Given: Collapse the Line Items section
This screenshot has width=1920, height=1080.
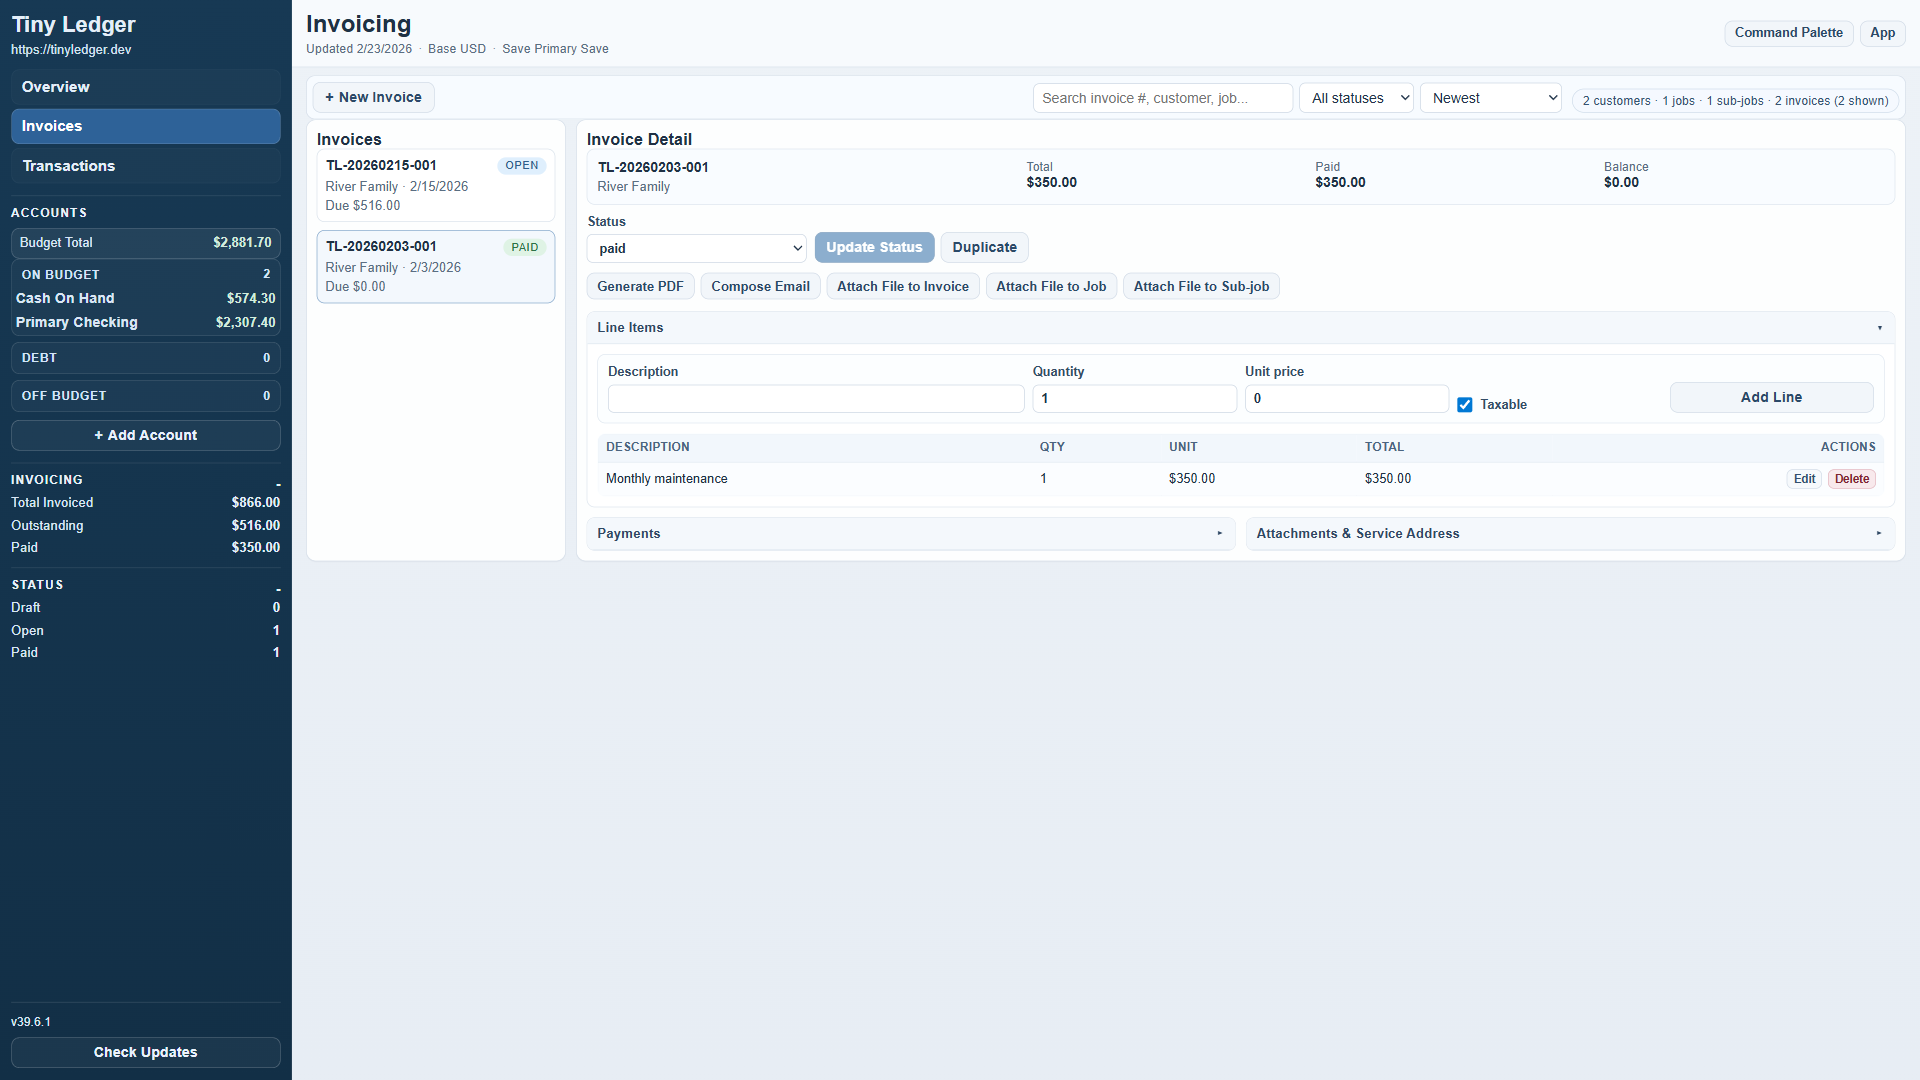Looking at the screenshot, I should tap(1880, 327).
